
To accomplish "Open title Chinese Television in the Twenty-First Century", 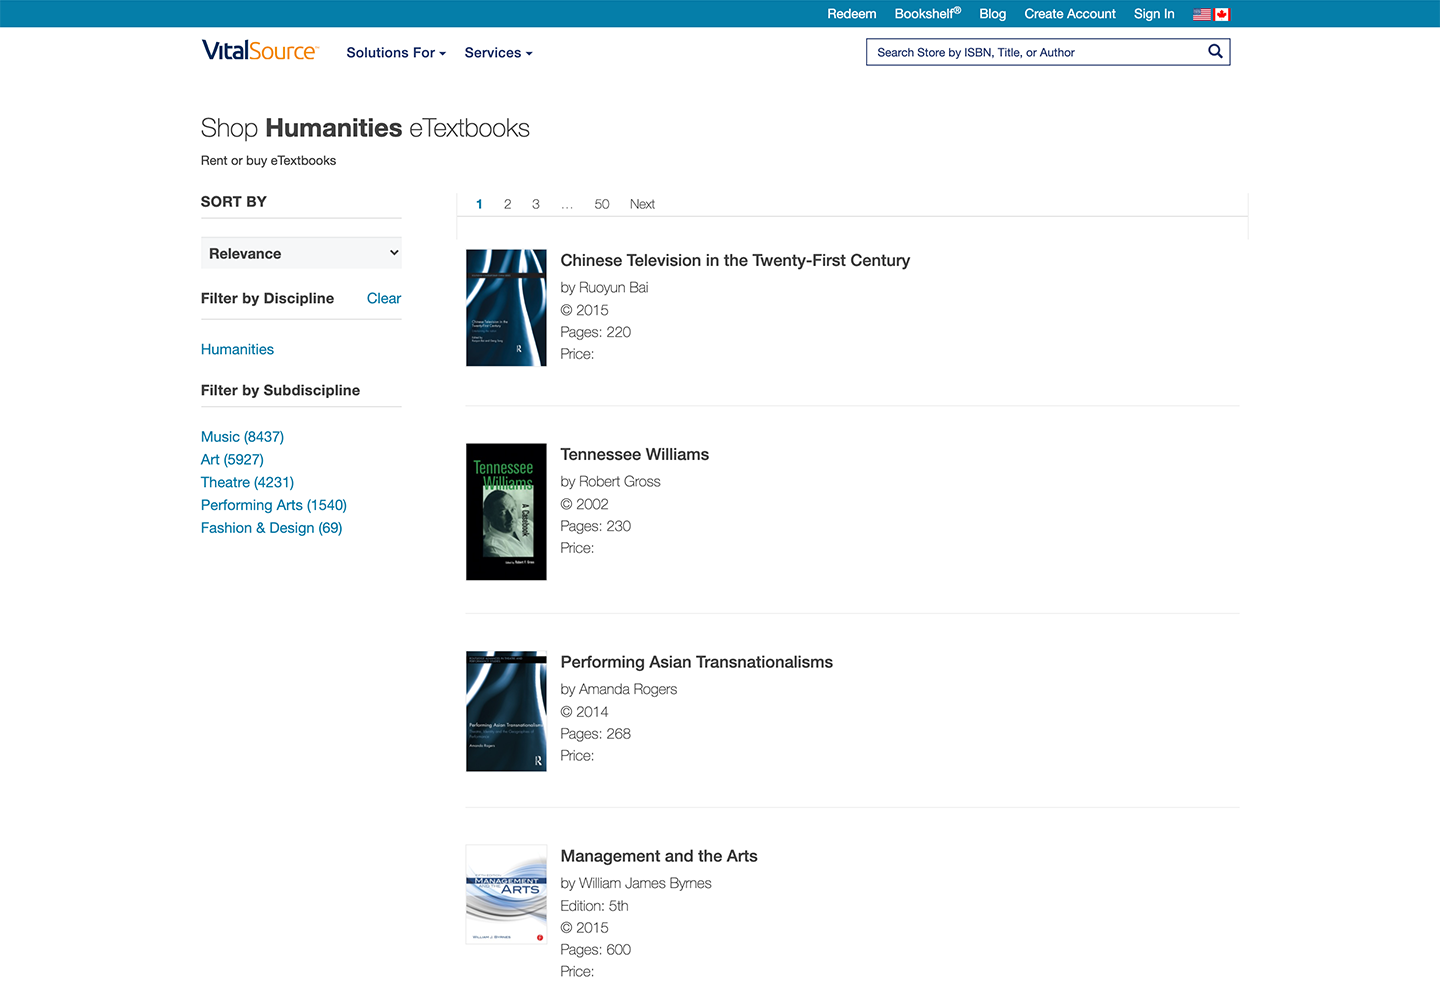I will tap(735, 260).
